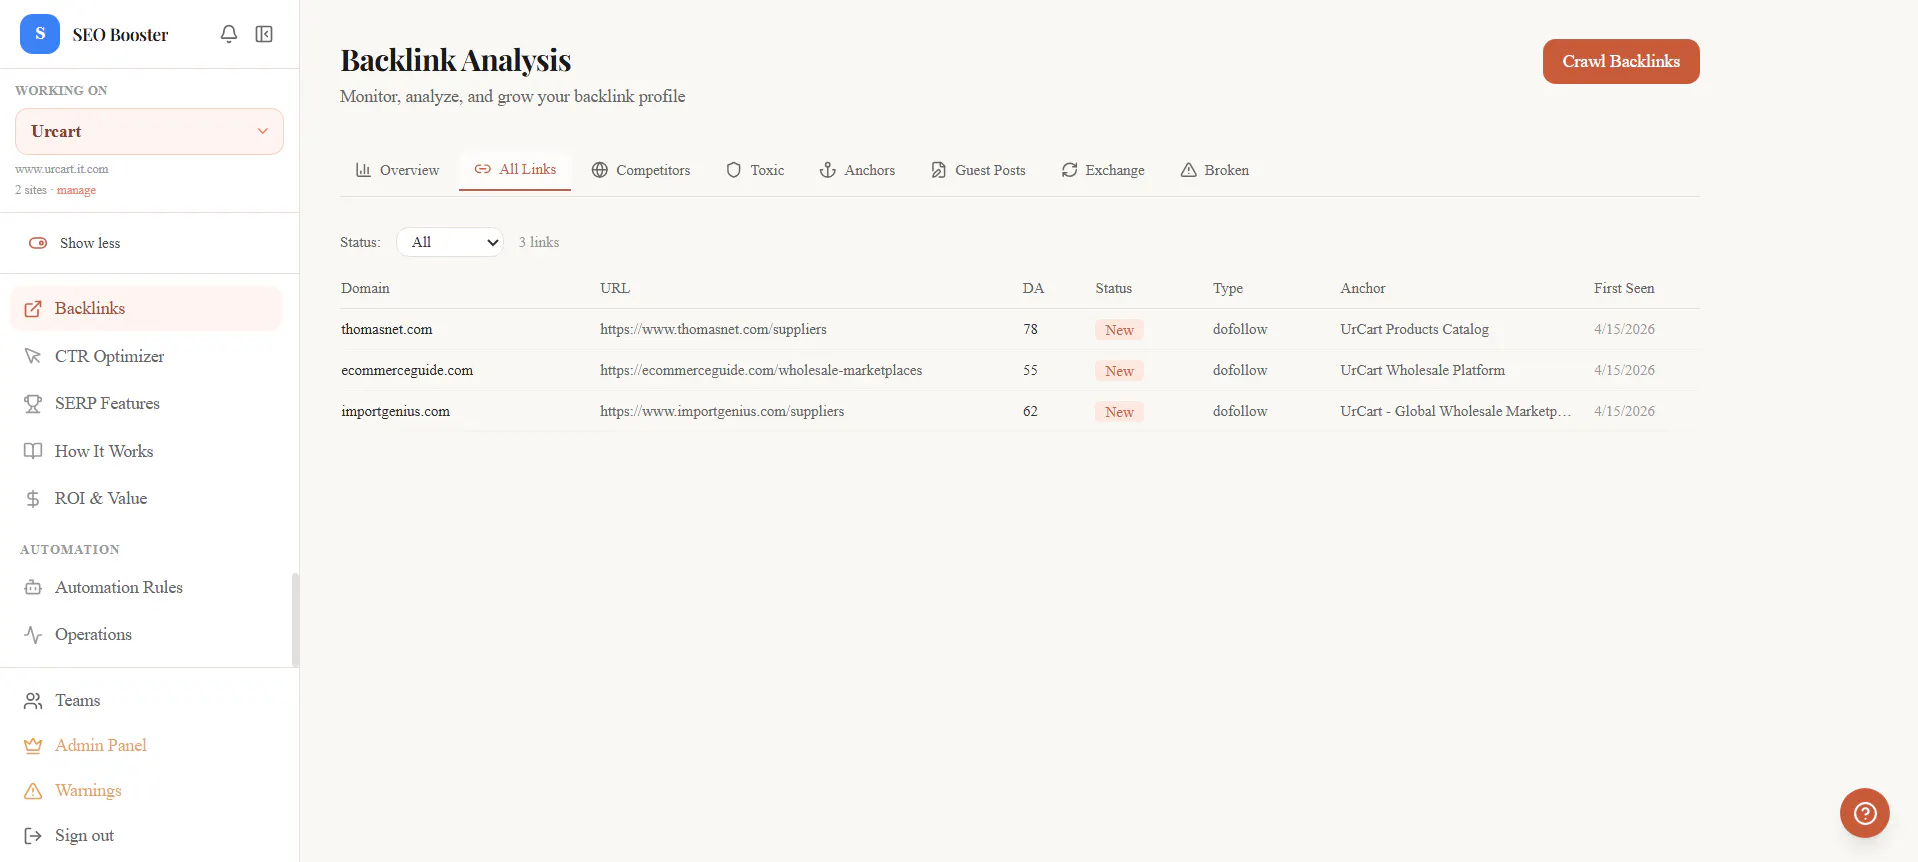1918x862 pixels.
Task: Click the thomasnet.com domain cell
Action: click(387, 329)
